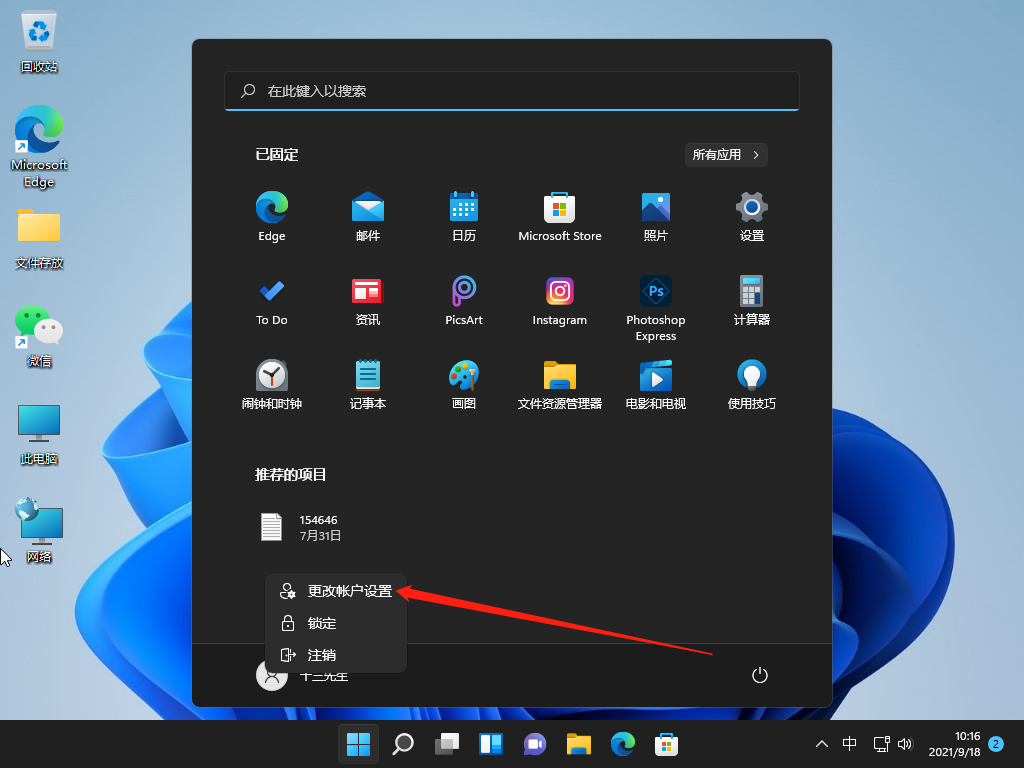1024x768 pixels.
Task: Click 锁定 to lock the computer
Action: point(322,623)
